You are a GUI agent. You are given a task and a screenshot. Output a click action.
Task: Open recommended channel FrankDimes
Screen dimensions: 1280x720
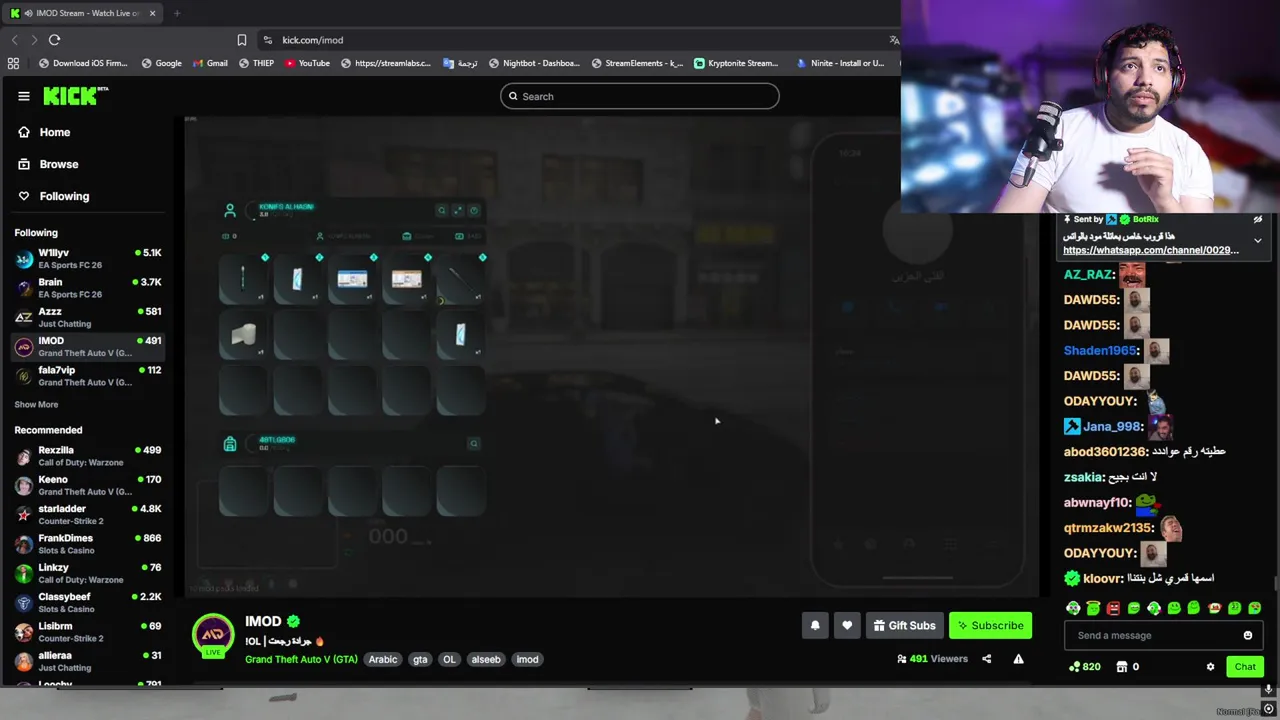pyautogui.click(x=88, y=544)
